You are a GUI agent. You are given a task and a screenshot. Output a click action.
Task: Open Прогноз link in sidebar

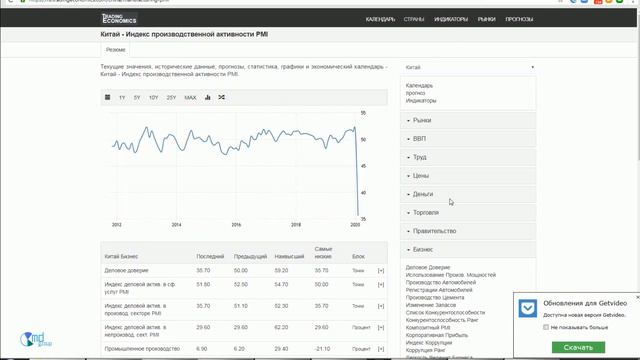415,93
